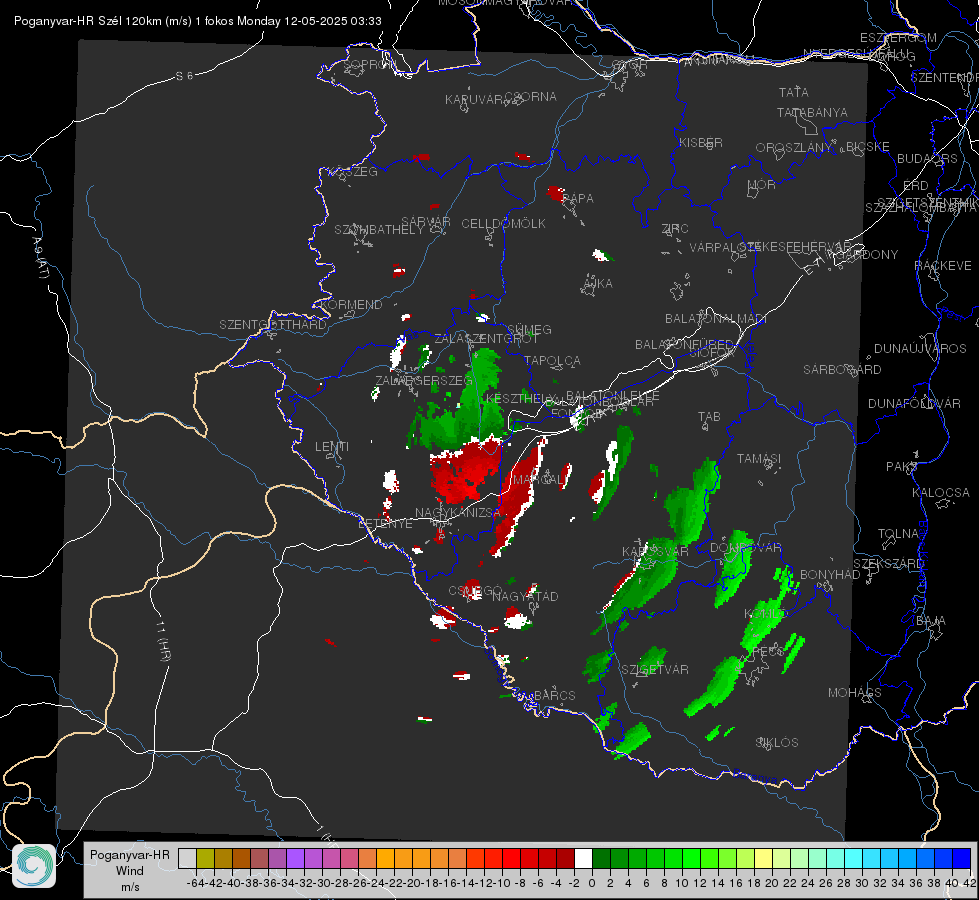Viewport: 979px width, 900px height.
Task: Select the cyan swatch between 28 and 30
Action: [853, 858]
